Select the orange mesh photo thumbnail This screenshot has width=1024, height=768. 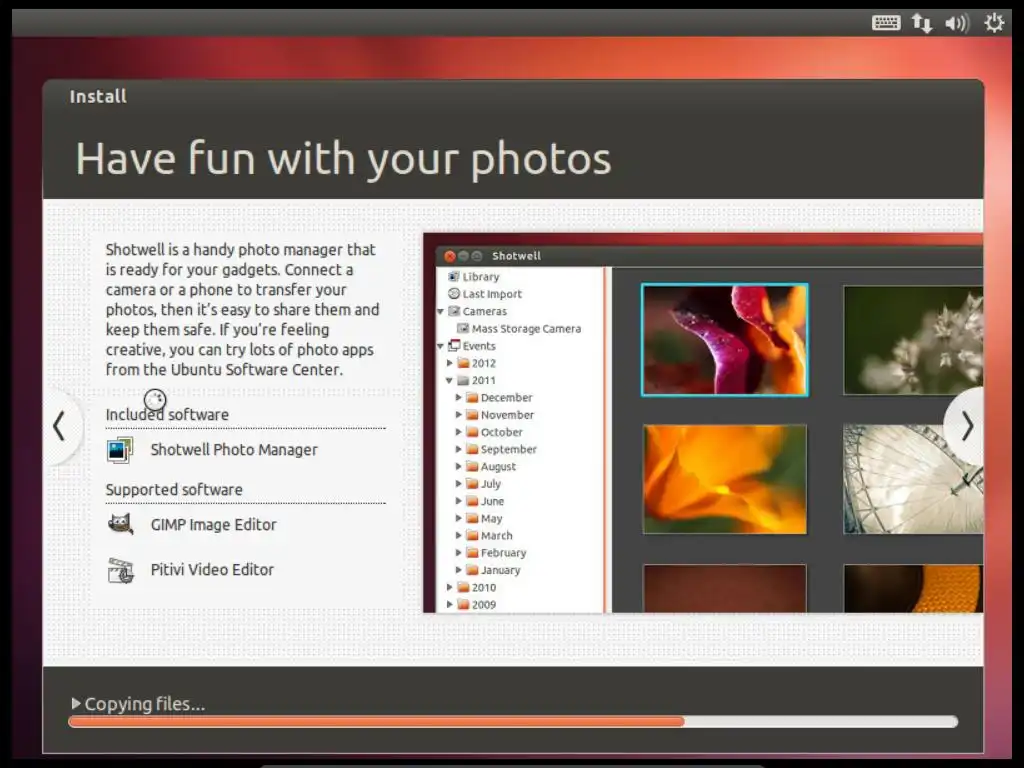point(913,588)
